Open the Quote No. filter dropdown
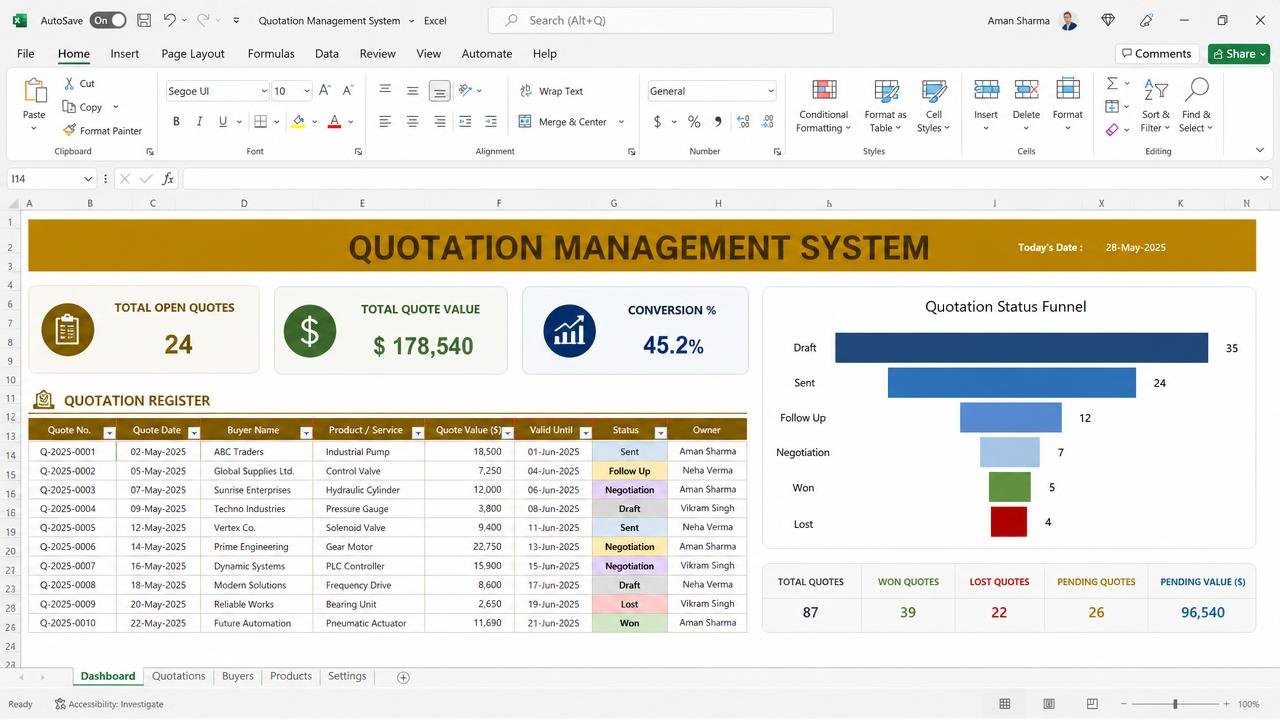This screenshot has height=720, width=1280. click(x=110, y=432)
